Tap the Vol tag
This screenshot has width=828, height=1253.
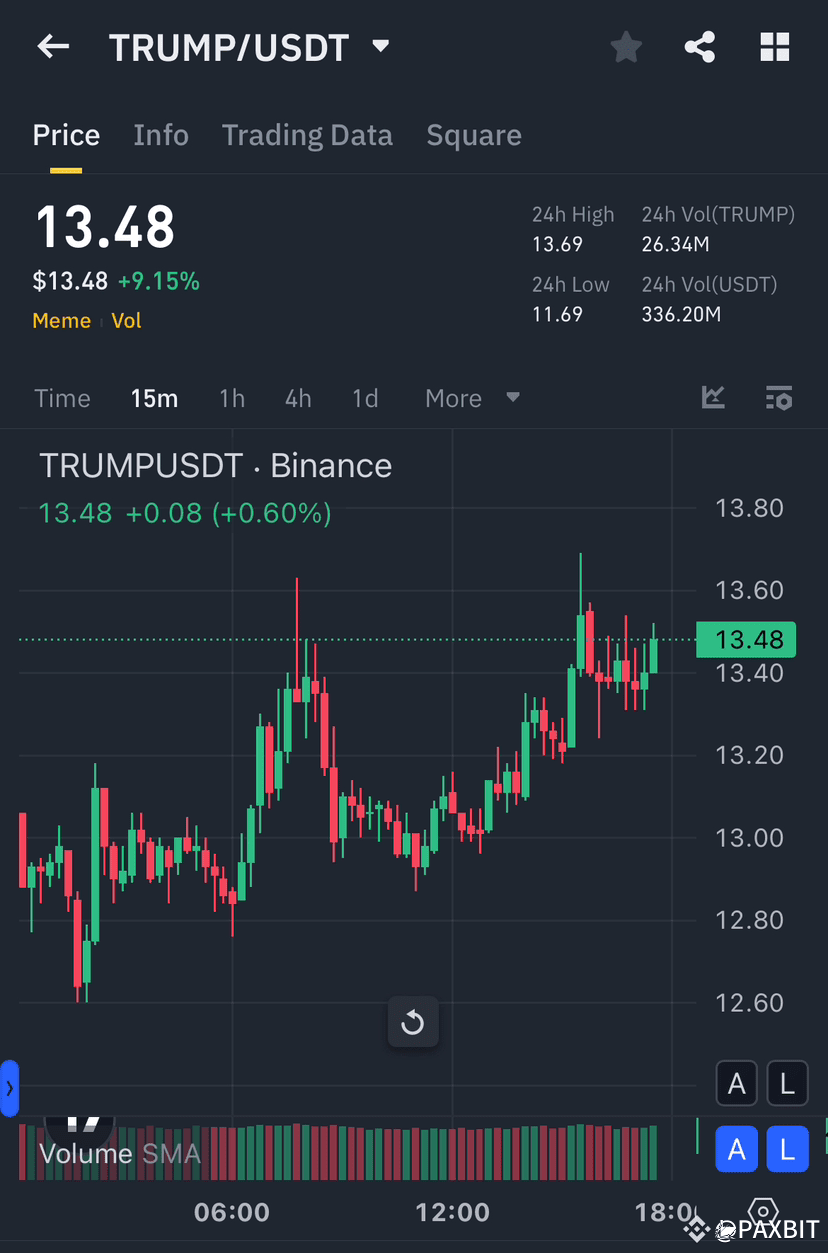(x=127, y=321)
